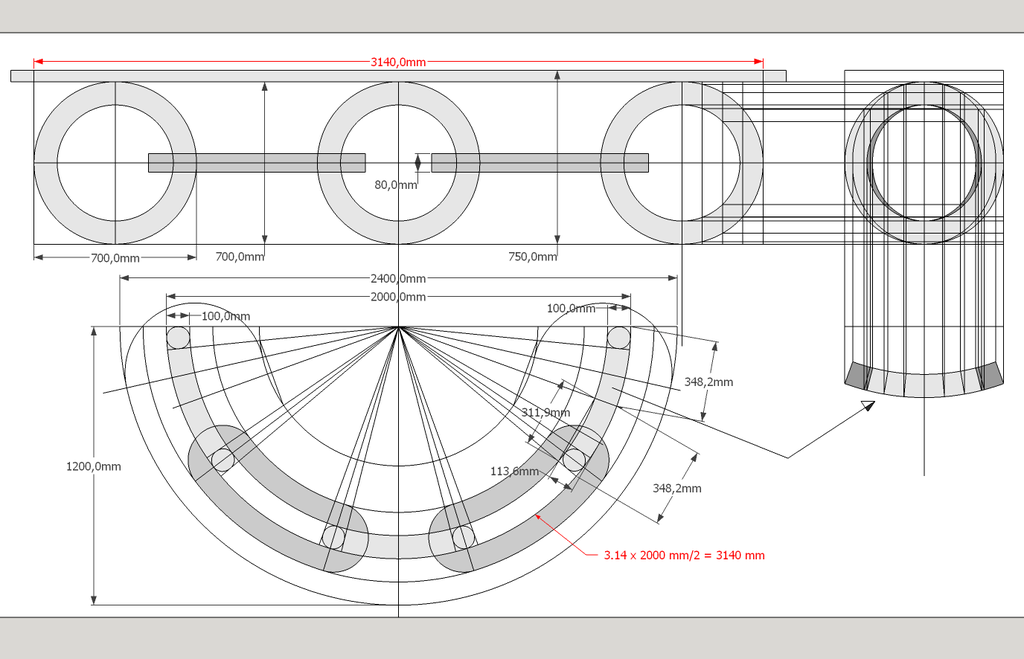The image size is (1024, 659).
Task: Select the 1200,0mm vertical dimension text
Action: point(93,466)
